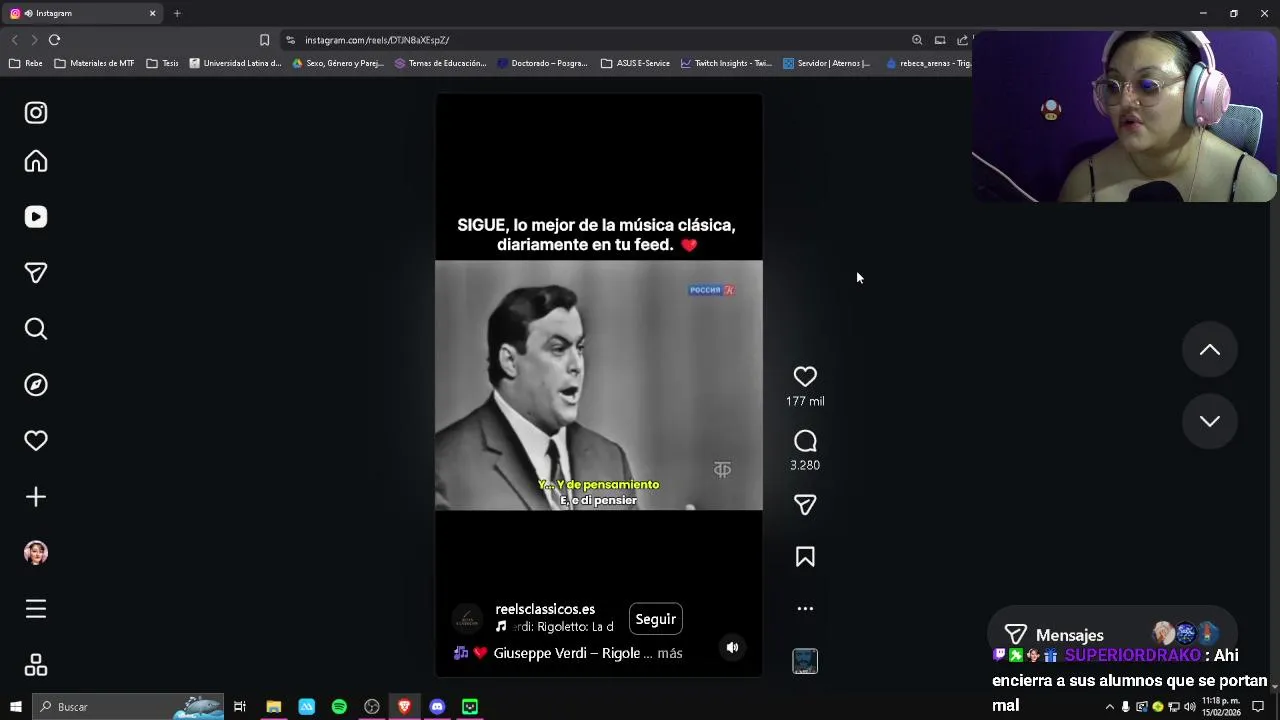Close the Instagram tab
The width and height of the screenshot is (1280, 720).
pos(152,13)
